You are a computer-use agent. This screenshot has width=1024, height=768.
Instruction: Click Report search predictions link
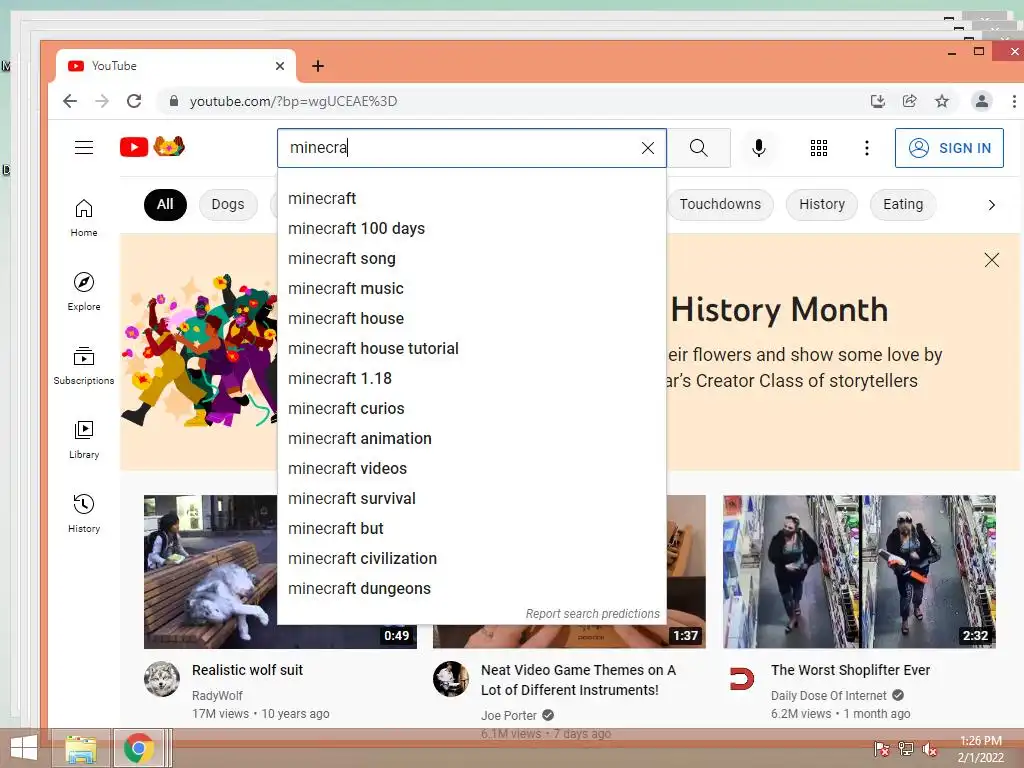point(592,614)
